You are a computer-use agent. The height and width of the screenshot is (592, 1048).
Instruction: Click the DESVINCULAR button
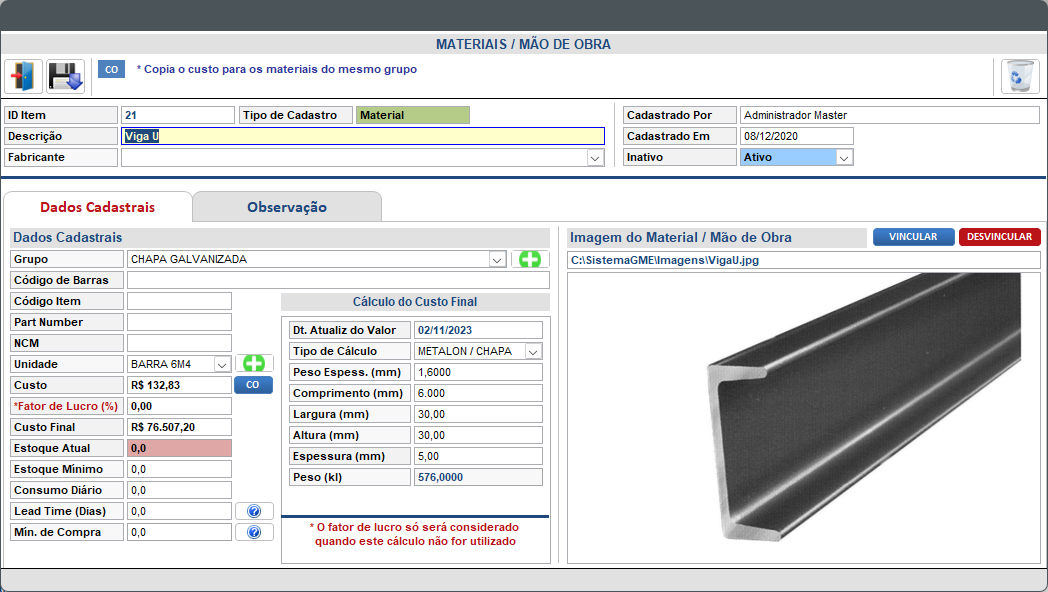(999, 237)
